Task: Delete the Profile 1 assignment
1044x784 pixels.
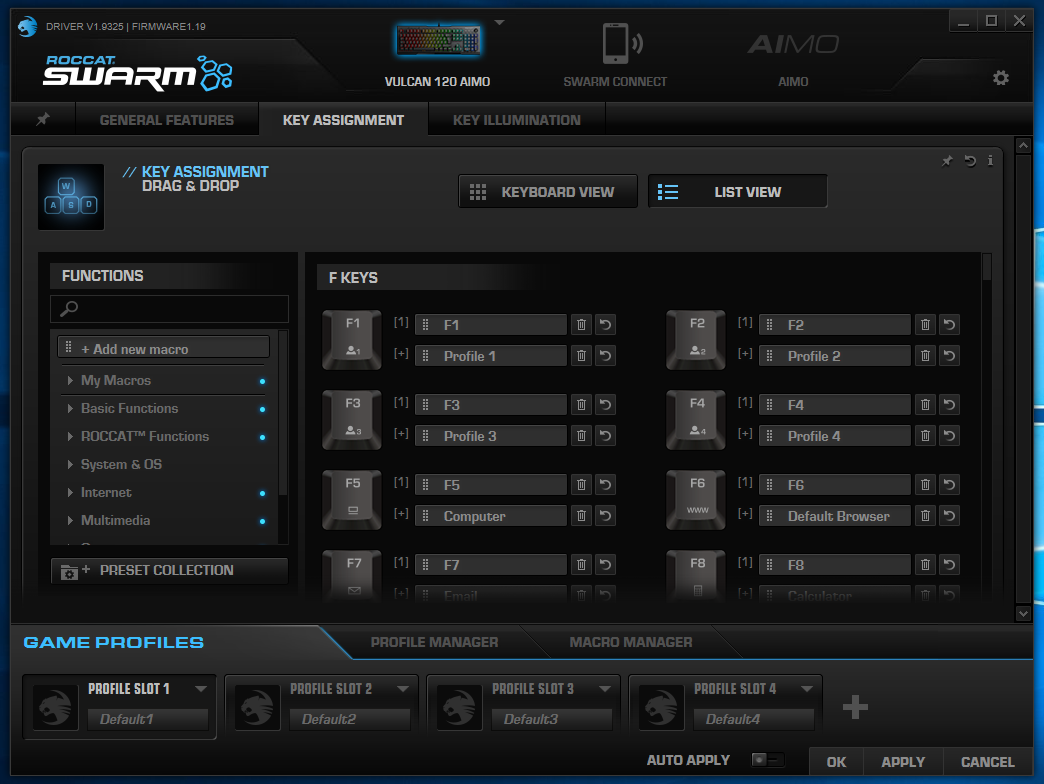Action: point(581,356)
